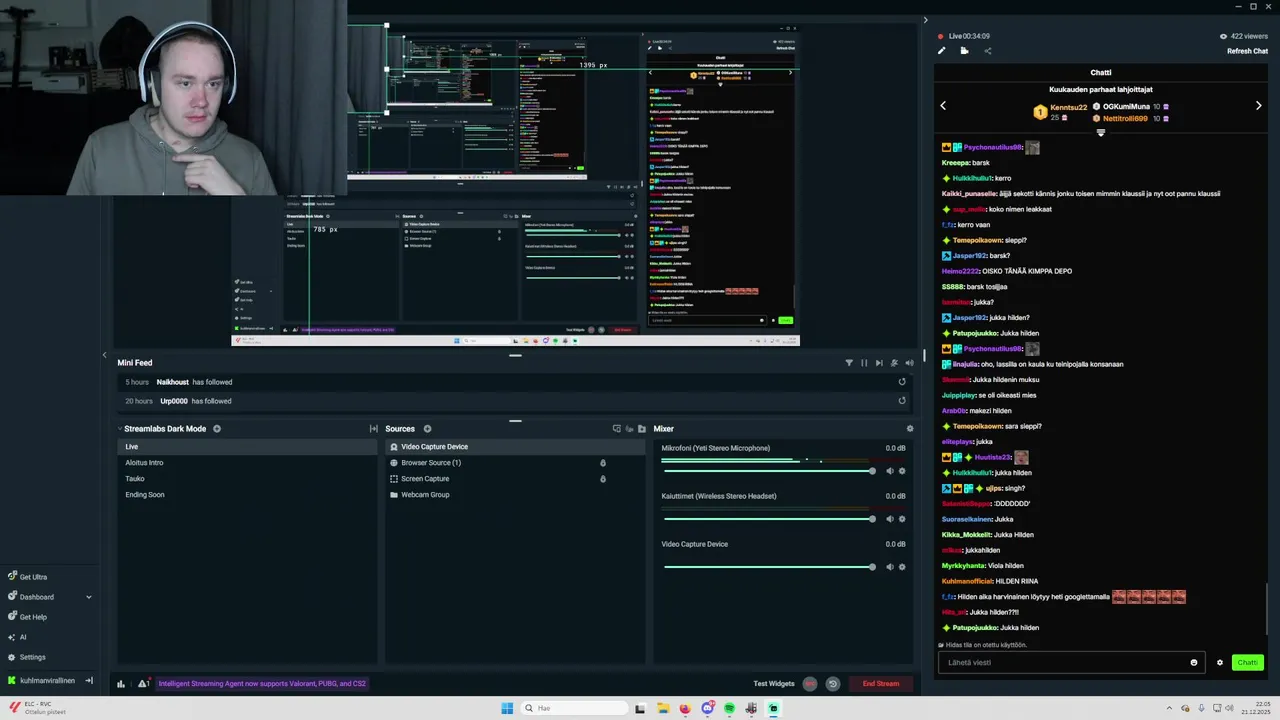This screenshot has width=1280, height=720.
Task: Toggle the replay buffer button
Action: coord(832,684)
